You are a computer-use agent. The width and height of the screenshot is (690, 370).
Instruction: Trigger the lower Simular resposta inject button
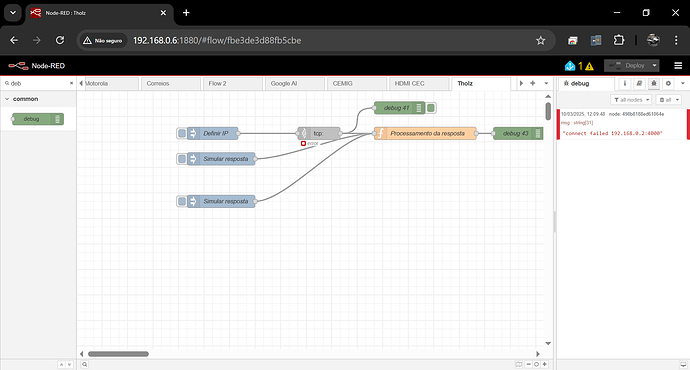coord(182,201)
